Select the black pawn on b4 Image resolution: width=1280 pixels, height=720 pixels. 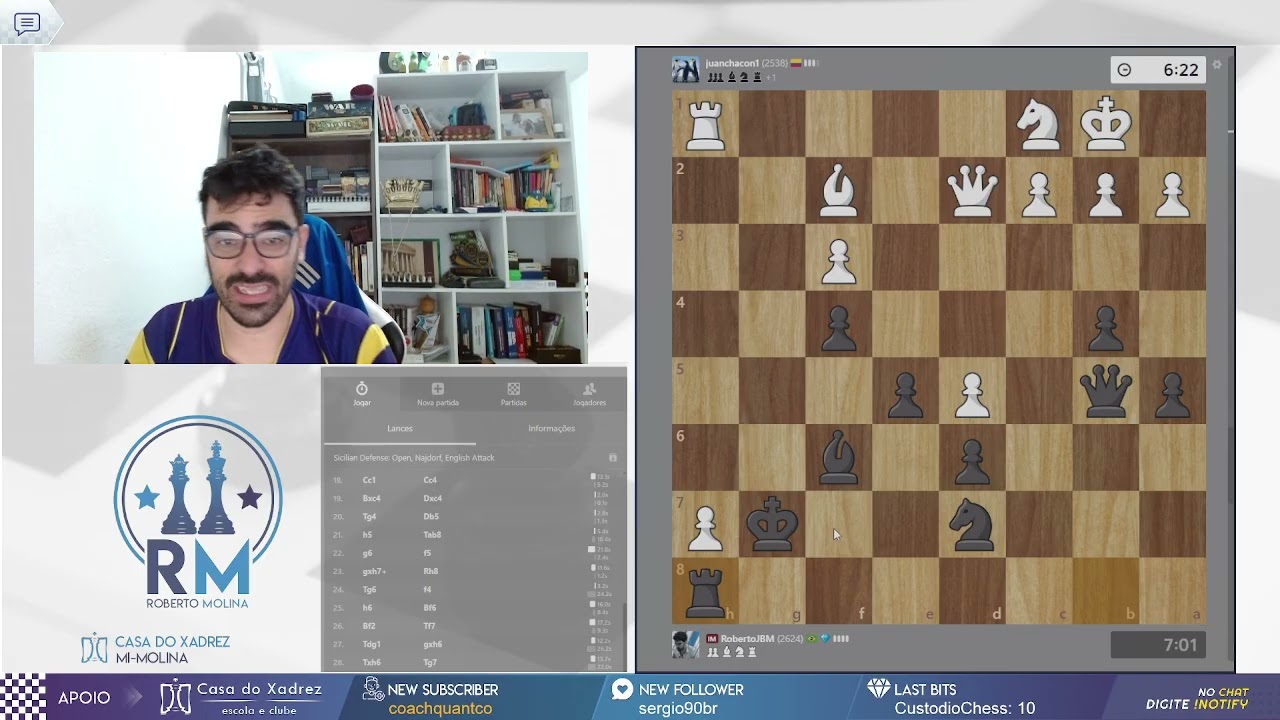click(1105, 327)
